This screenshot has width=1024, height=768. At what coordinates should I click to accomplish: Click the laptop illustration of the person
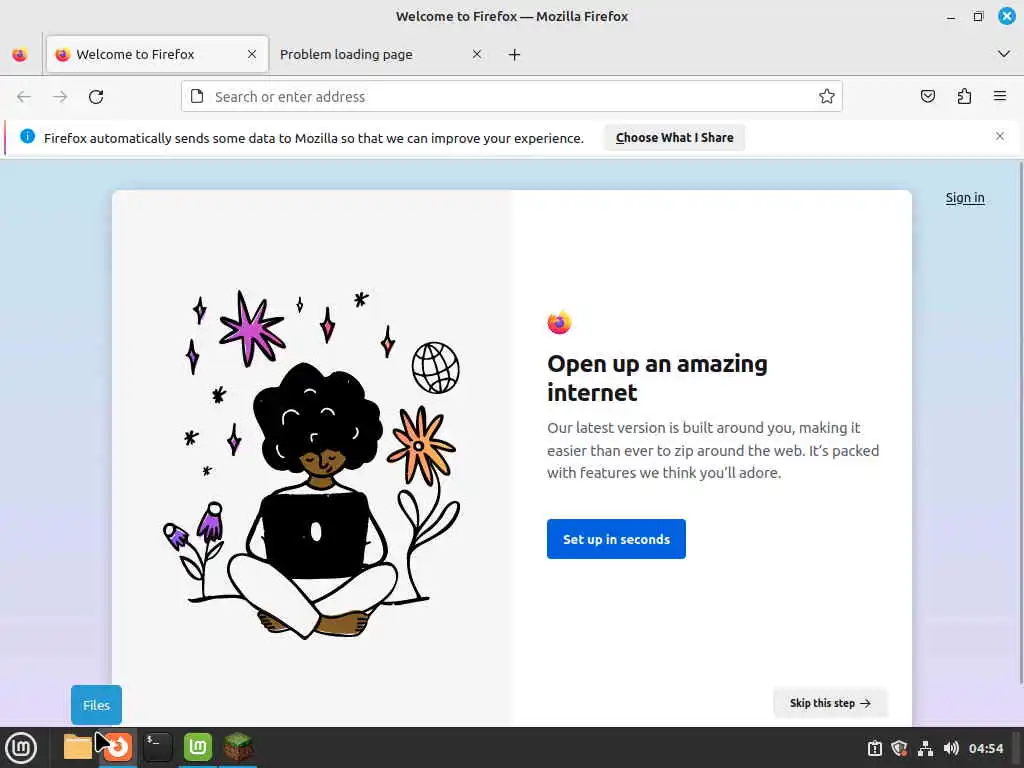pyautogui.click(x=315, y=534)
